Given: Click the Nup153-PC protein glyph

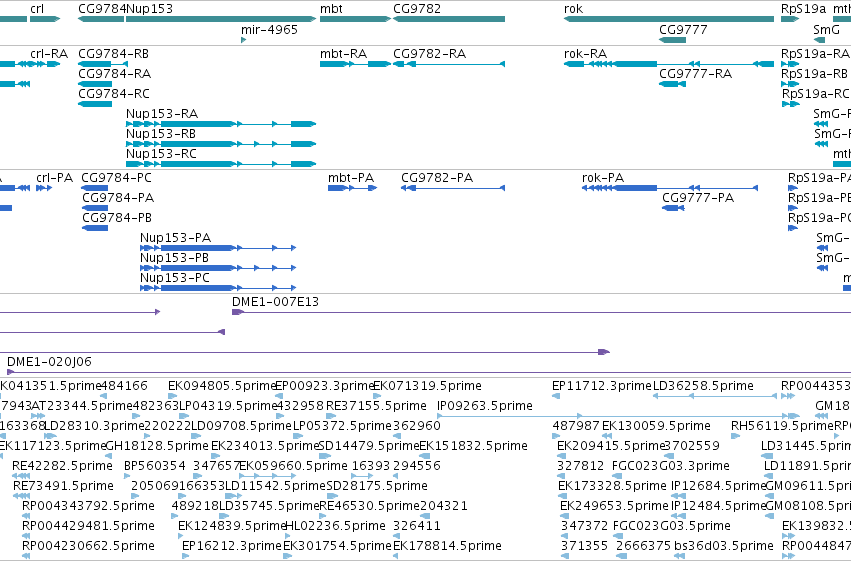Looking at the screenshot, I should coord(218,288).
